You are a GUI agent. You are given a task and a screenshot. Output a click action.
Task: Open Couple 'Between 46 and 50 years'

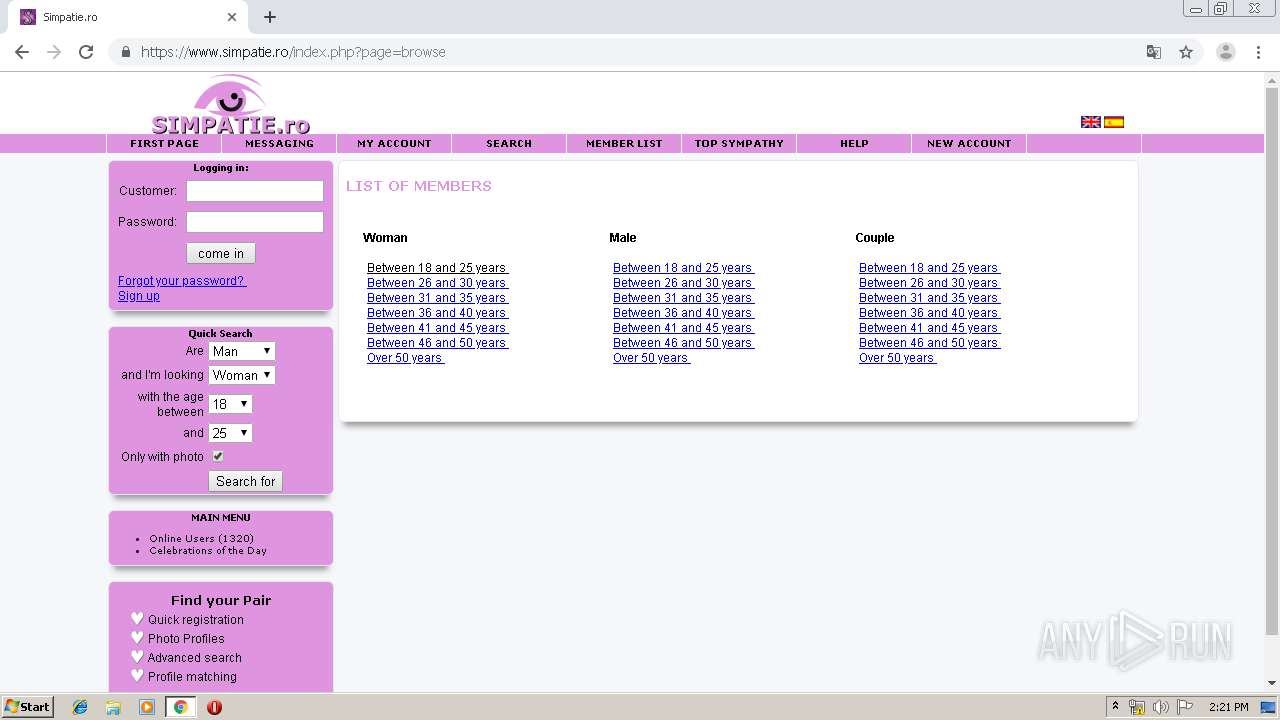pyautogui.click(x=929, y=343)
